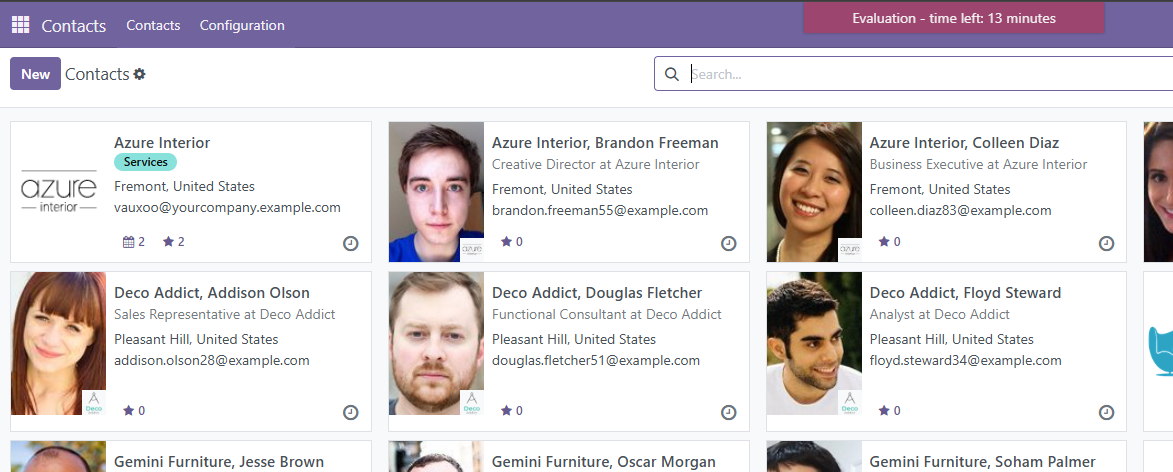
Task: Click the search magnifier icon
Action: pyautogui.click(x=672, y=74)
